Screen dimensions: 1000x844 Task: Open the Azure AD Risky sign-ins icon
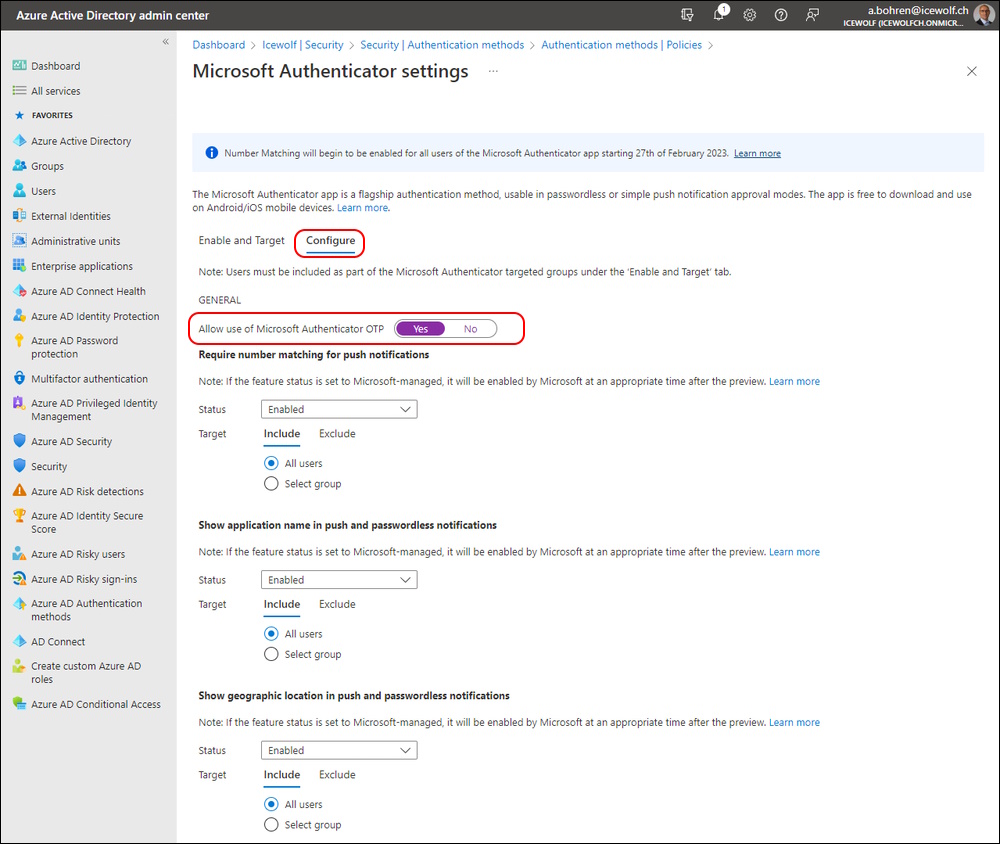[x=20, y=579]
